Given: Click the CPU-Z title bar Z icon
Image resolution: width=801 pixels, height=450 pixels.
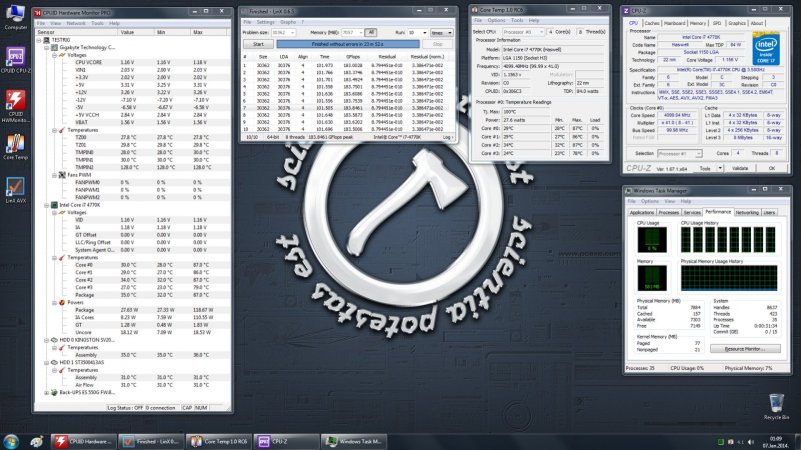Looking at the screenshot, I should pos(626,10).
